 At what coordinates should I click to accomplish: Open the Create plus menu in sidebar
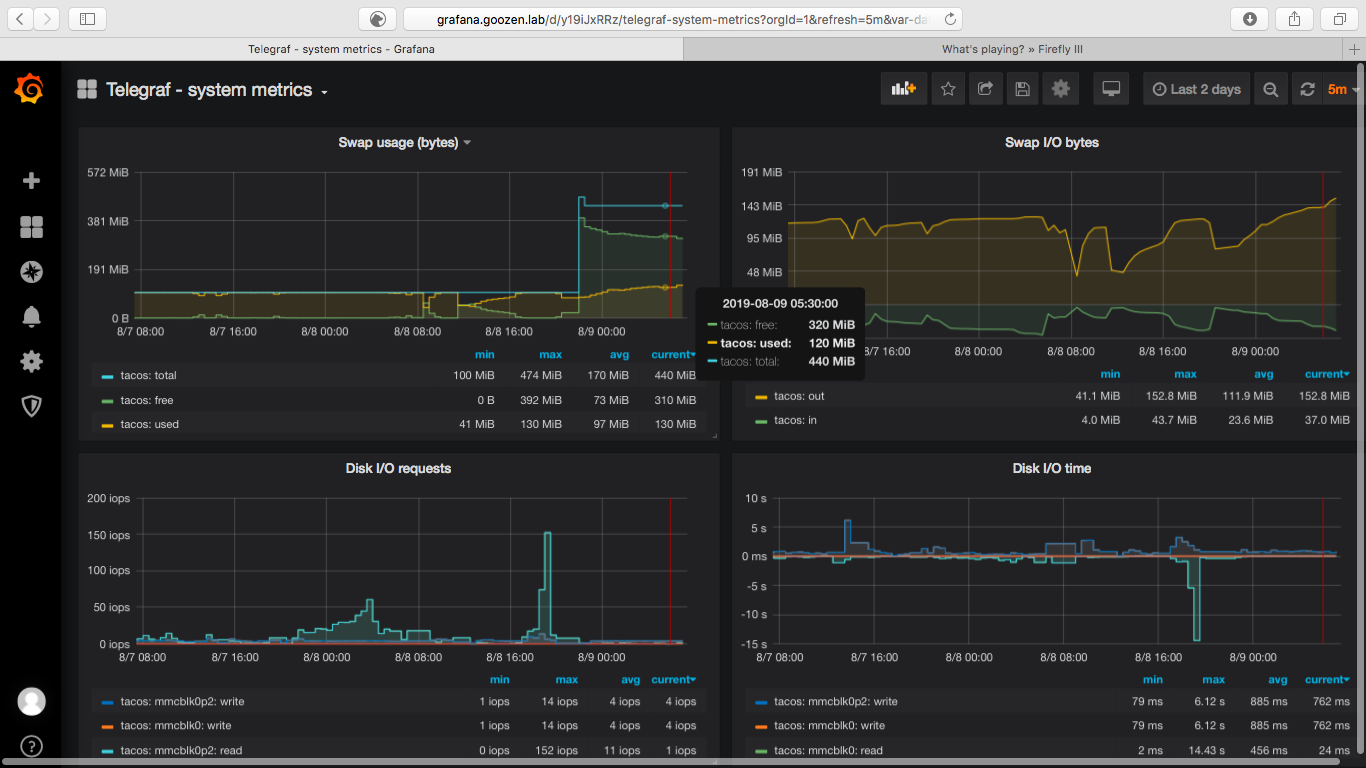tap(31, 180)
